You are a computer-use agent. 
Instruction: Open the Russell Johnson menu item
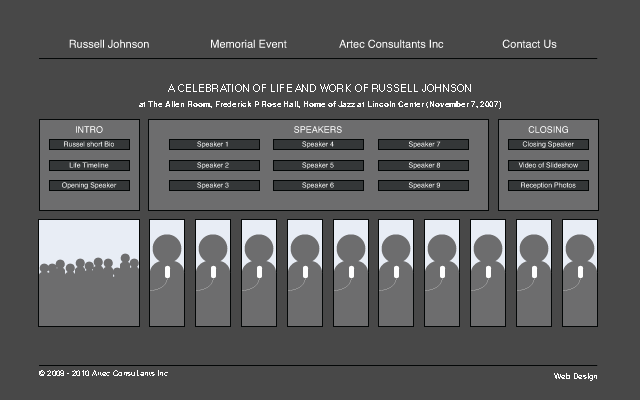click(x=109, y=44)
